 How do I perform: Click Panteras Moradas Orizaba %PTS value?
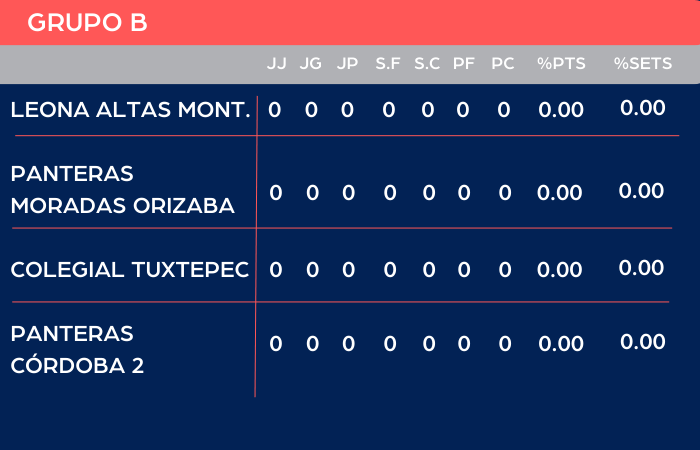tap(560, 193)
